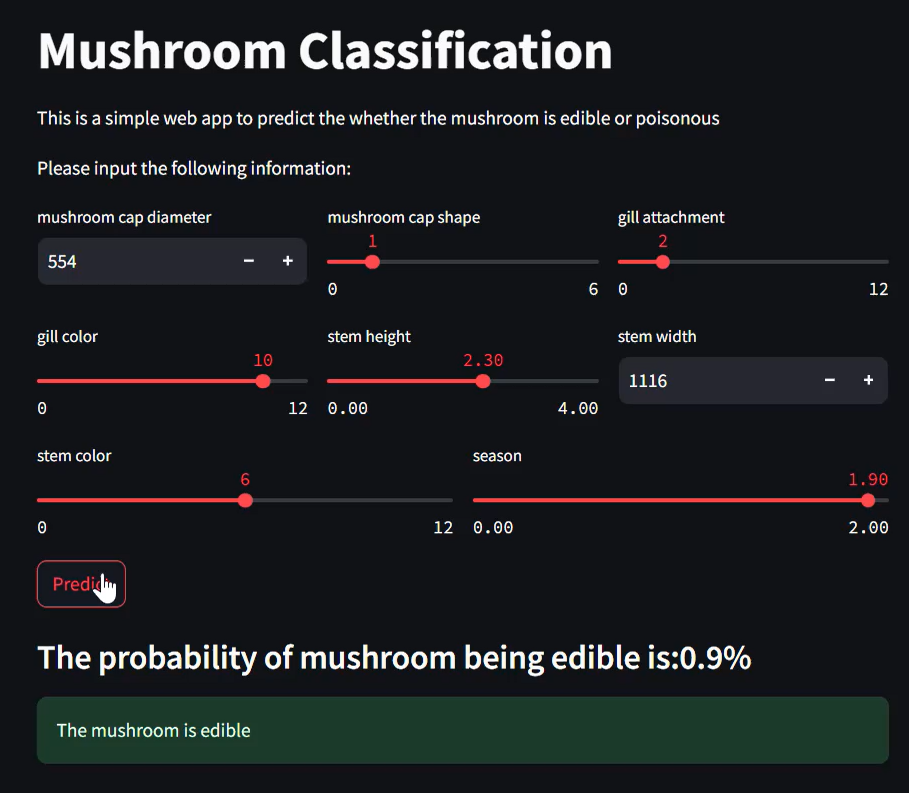Viewport: 909px width, 793px height.
Task: Increase stem width with plus button
Action: pyautogui.click(x=869, y=381)
